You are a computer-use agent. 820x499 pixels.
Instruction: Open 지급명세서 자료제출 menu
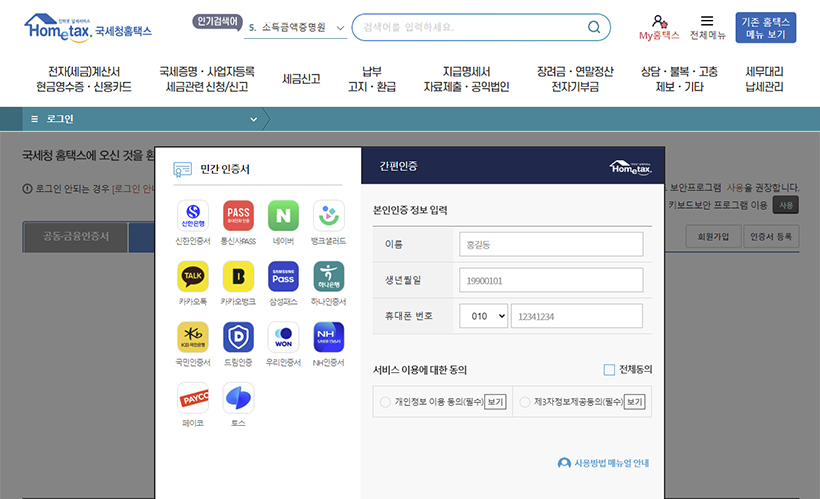click(466, 79)
